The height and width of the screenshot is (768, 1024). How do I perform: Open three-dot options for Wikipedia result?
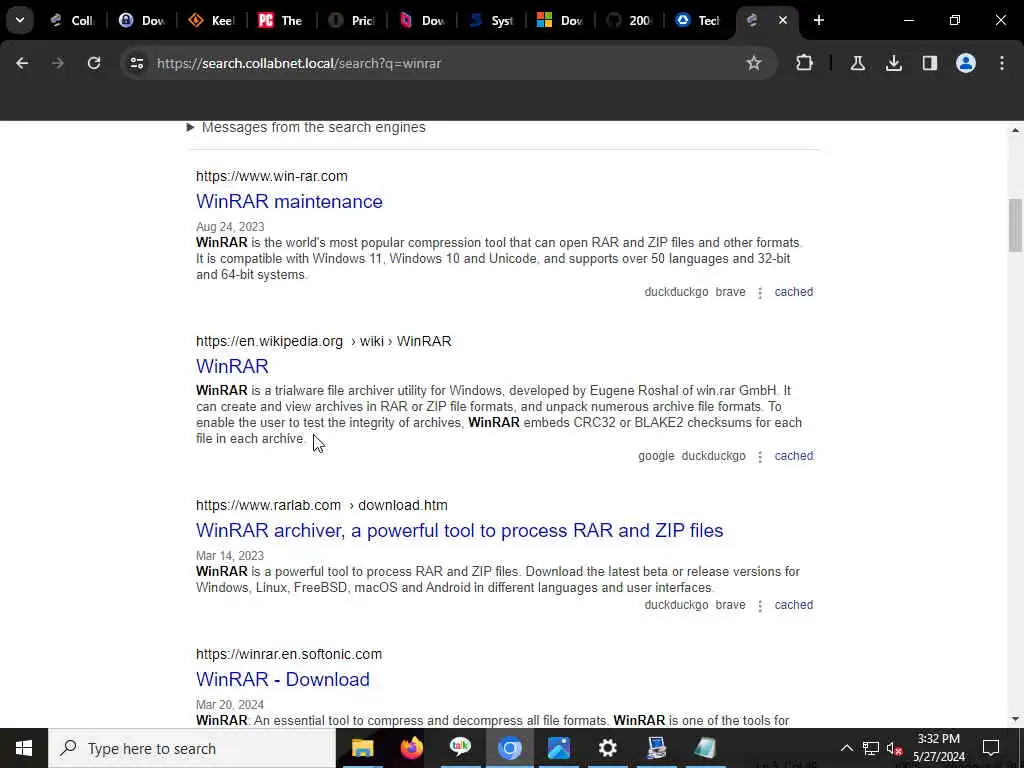pos(760,456)
